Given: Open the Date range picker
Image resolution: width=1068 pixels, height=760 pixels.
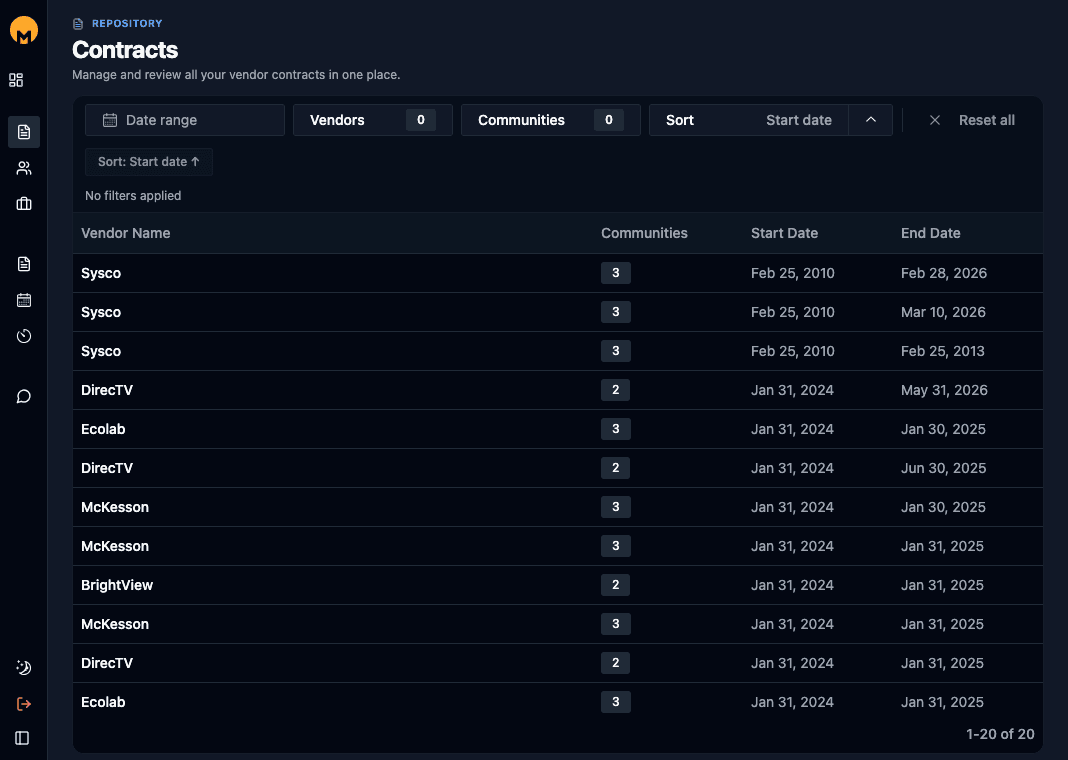Looking at the screenshot, I should point(185,120).
